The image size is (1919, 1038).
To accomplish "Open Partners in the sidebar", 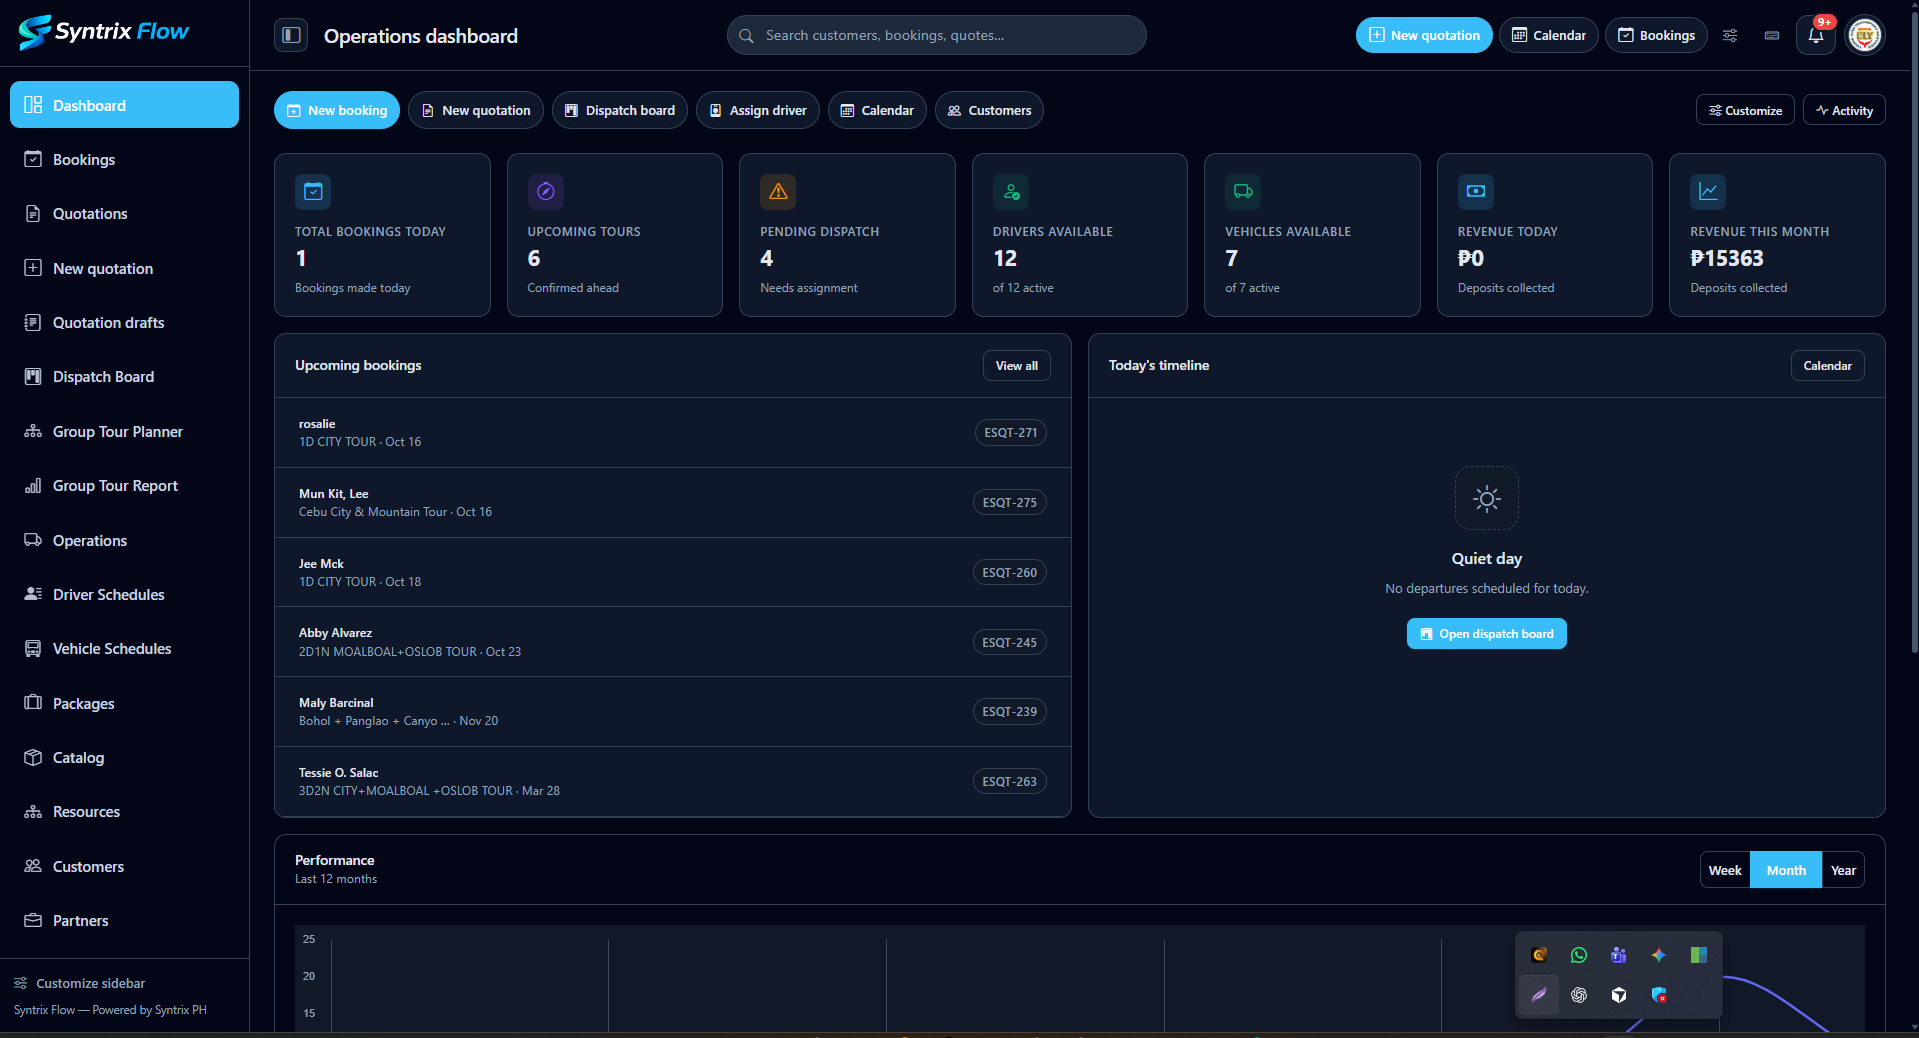I will click(x=124, y=920).
